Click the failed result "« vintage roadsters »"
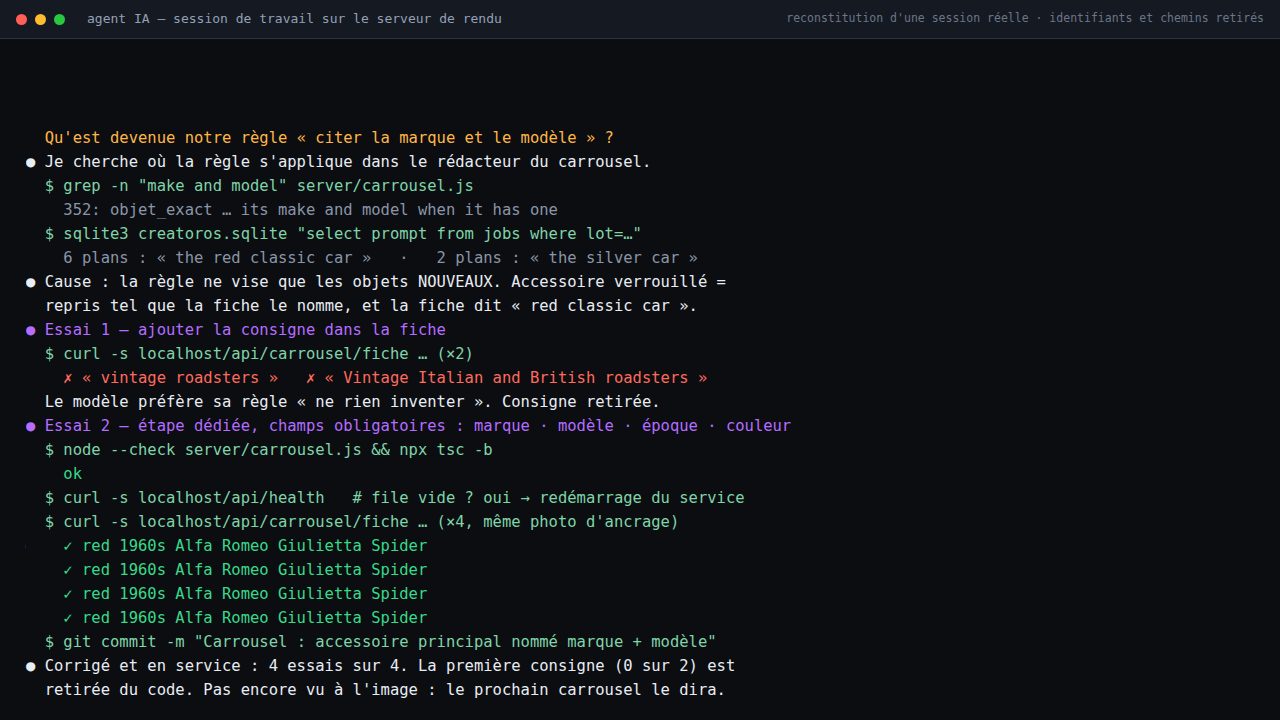This screenshot has width=1280, height=720. (170, 378)
